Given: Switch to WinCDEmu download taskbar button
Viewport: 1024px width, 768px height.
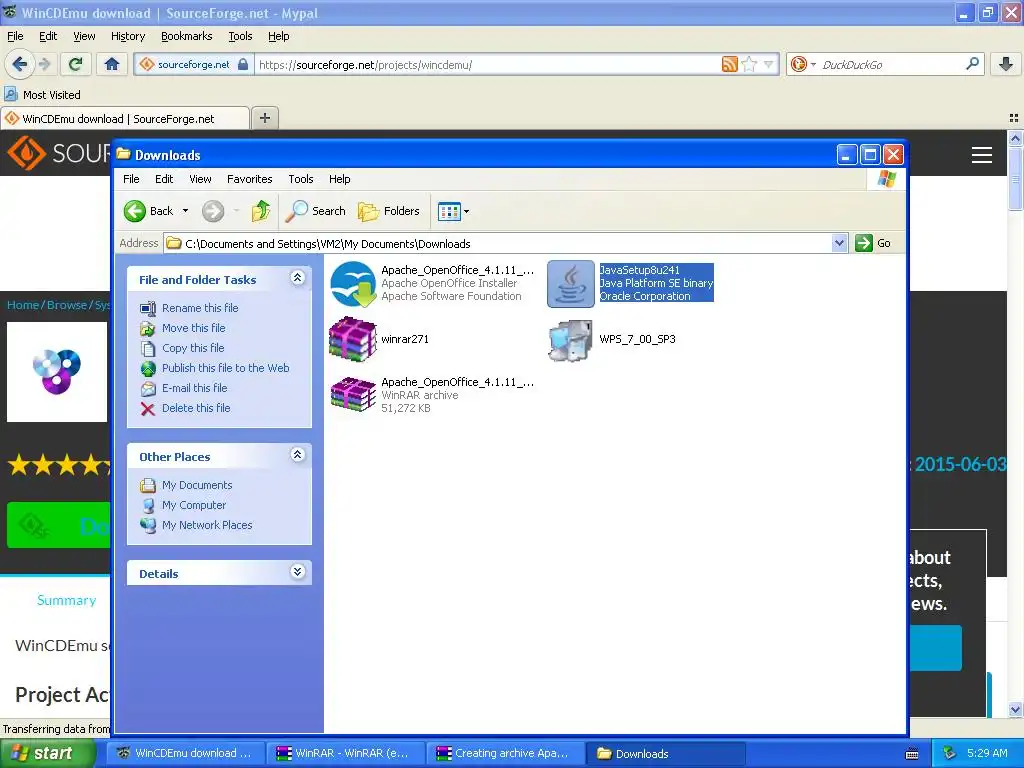Looking at the screenshot, I should pyautogui.click(x=185, y=753).
